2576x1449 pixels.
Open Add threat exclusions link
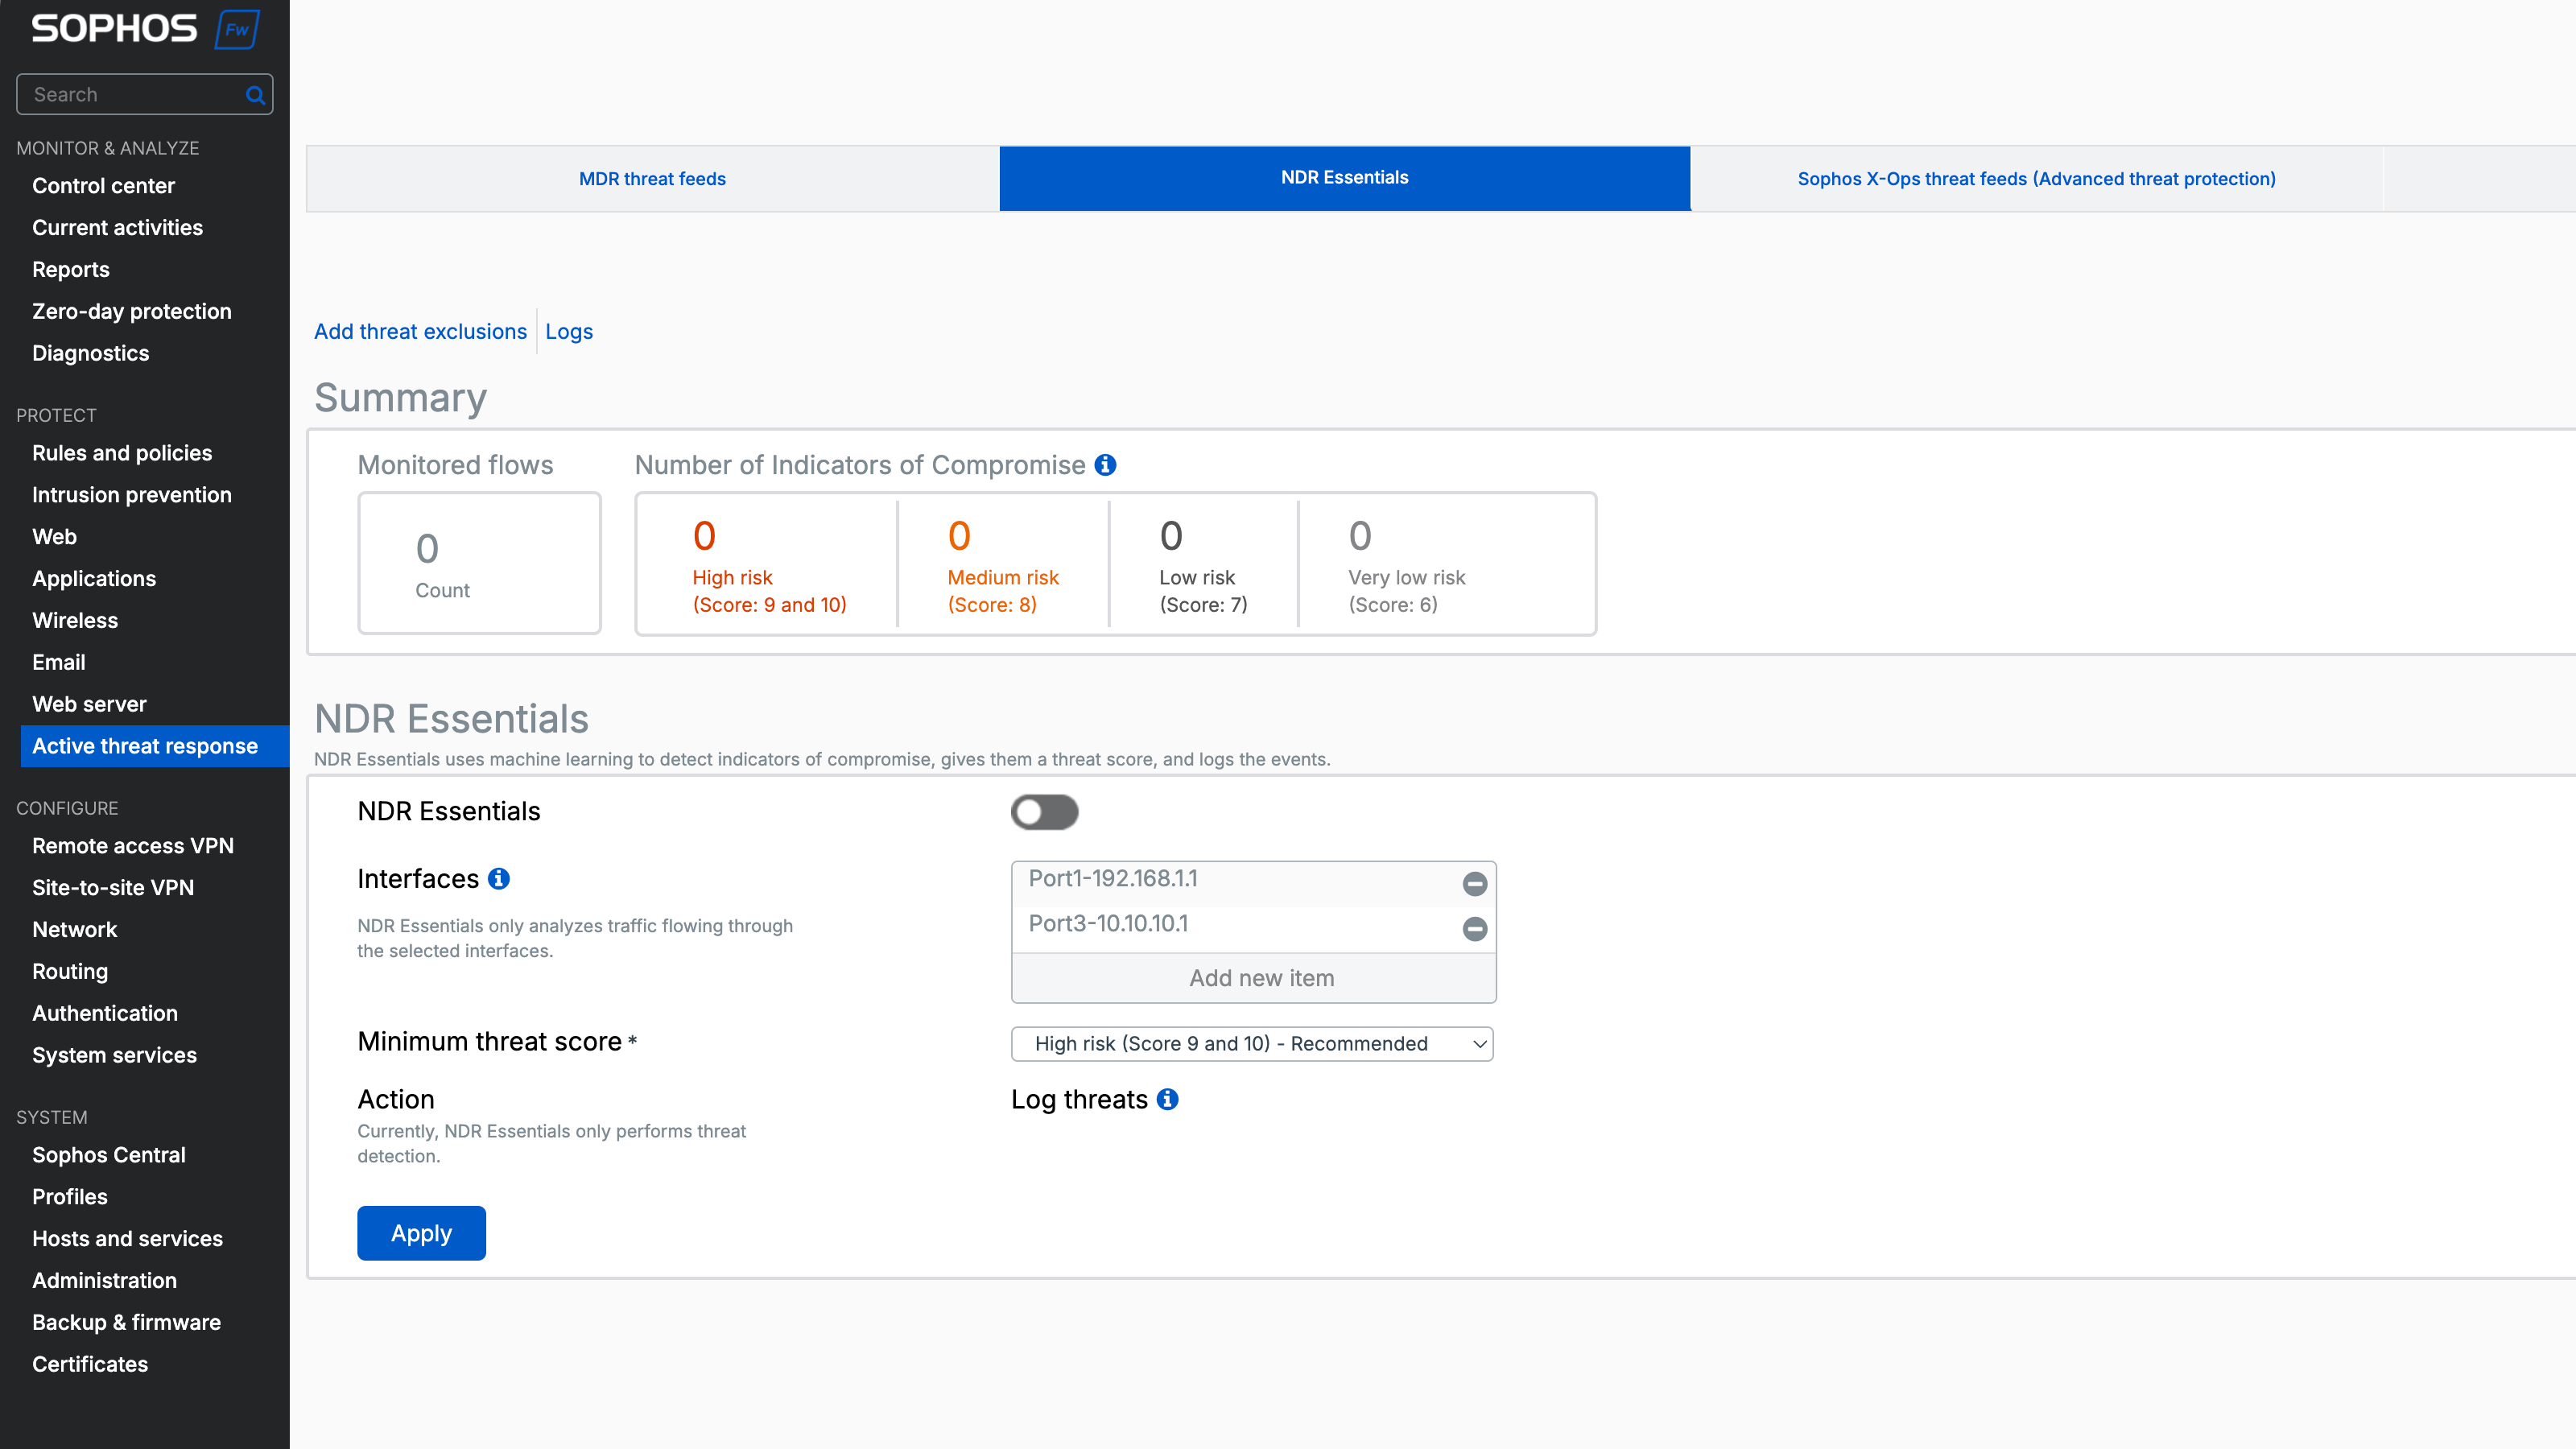click(420, 332)
